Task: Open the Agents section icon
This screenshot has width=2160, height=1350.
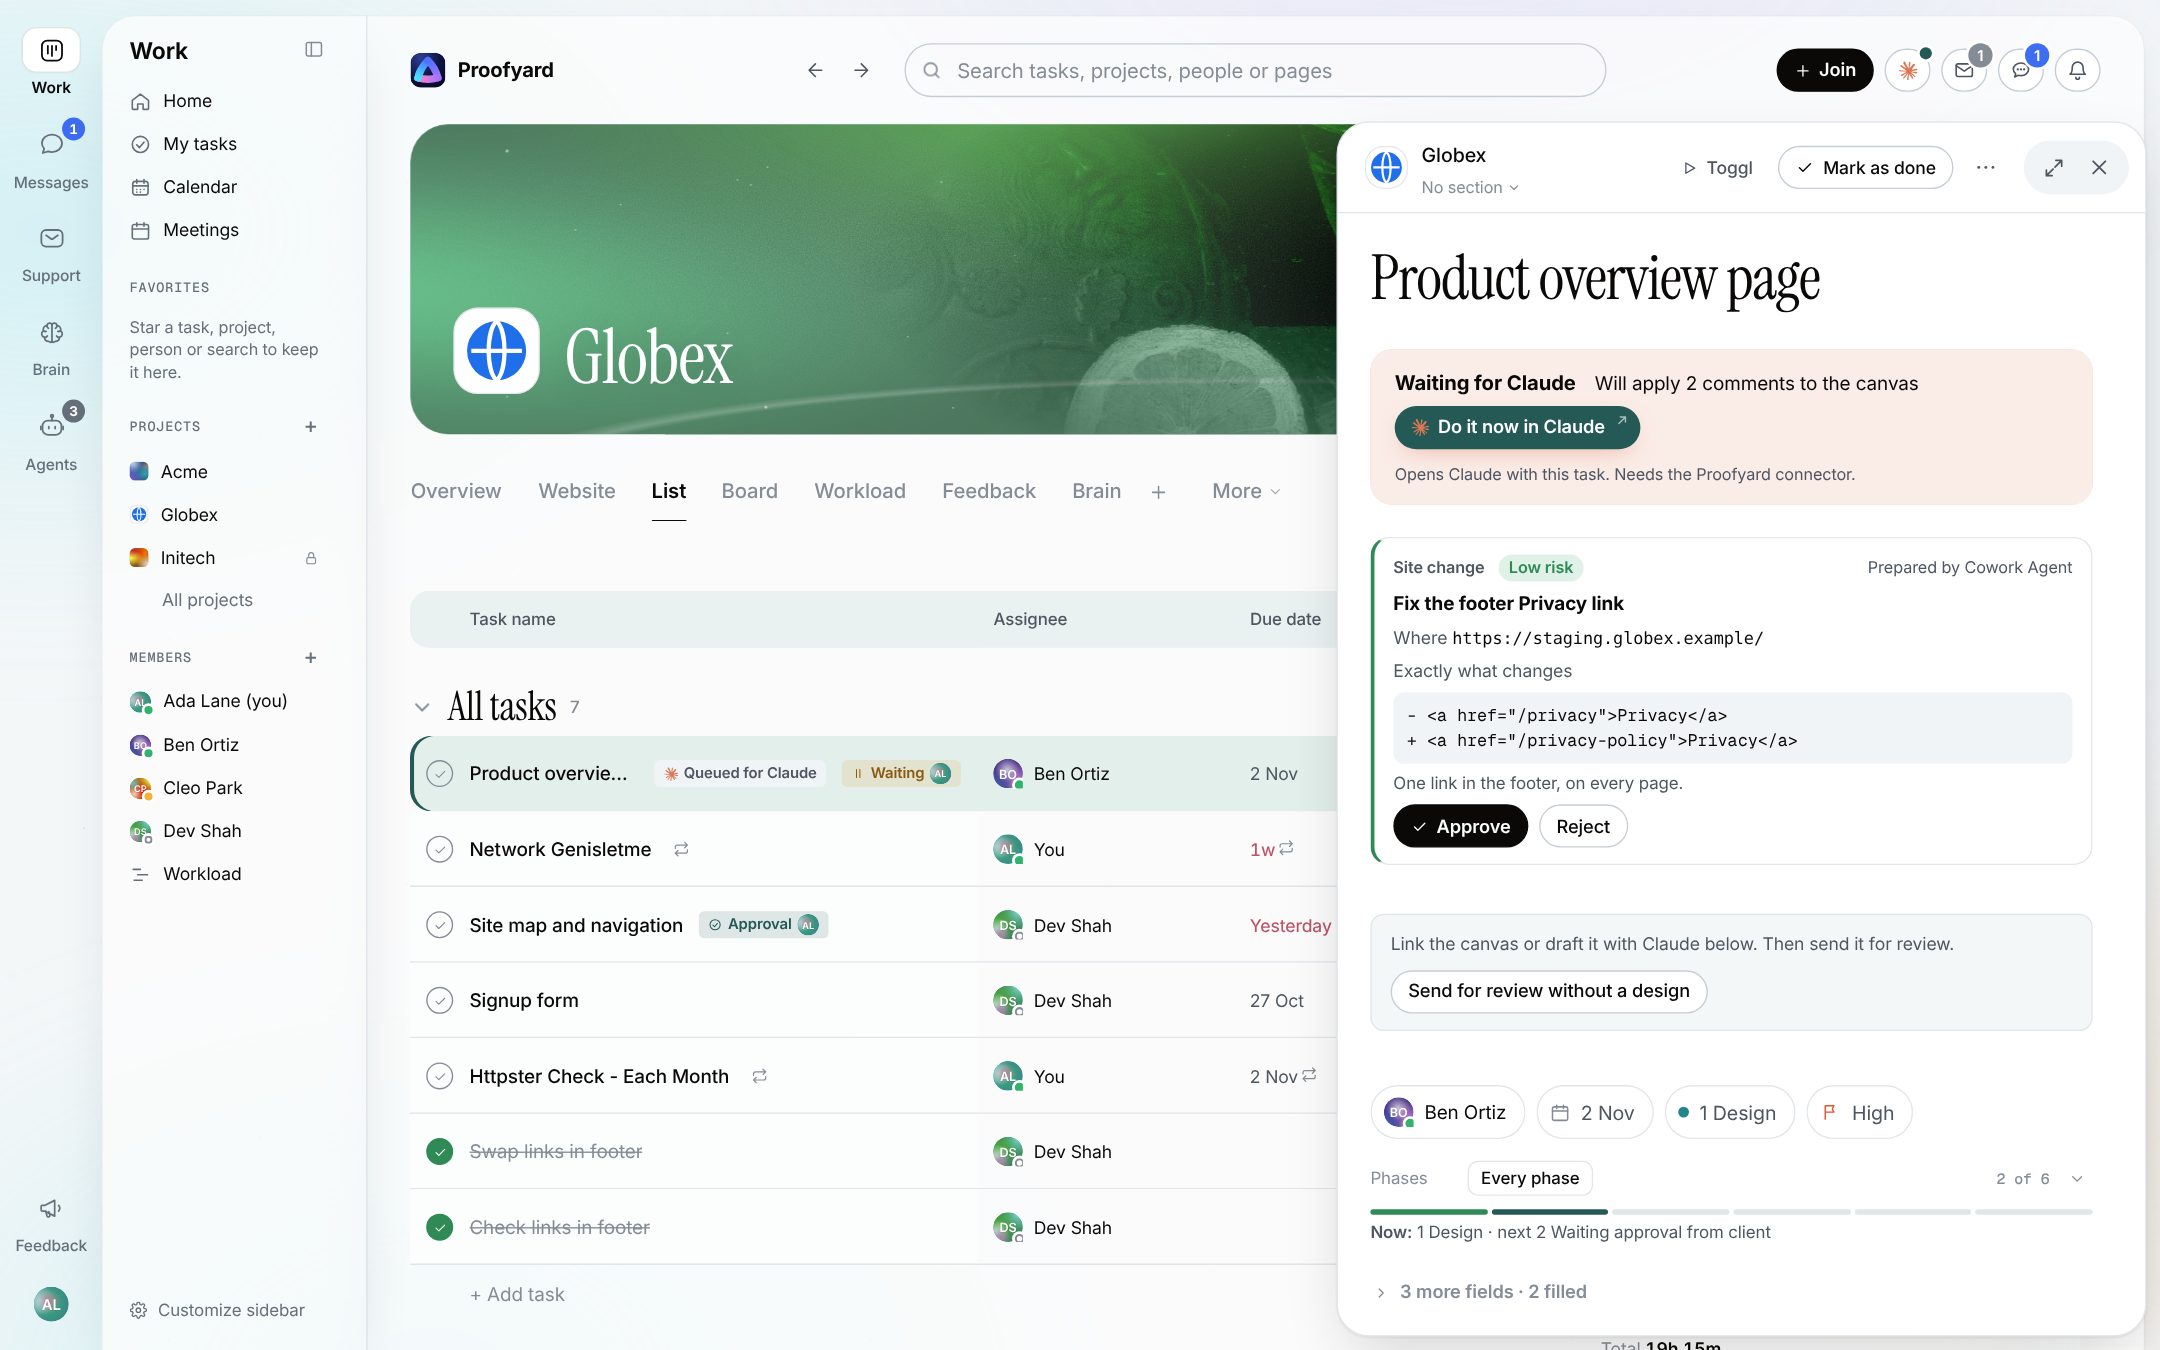Action: 51,426
